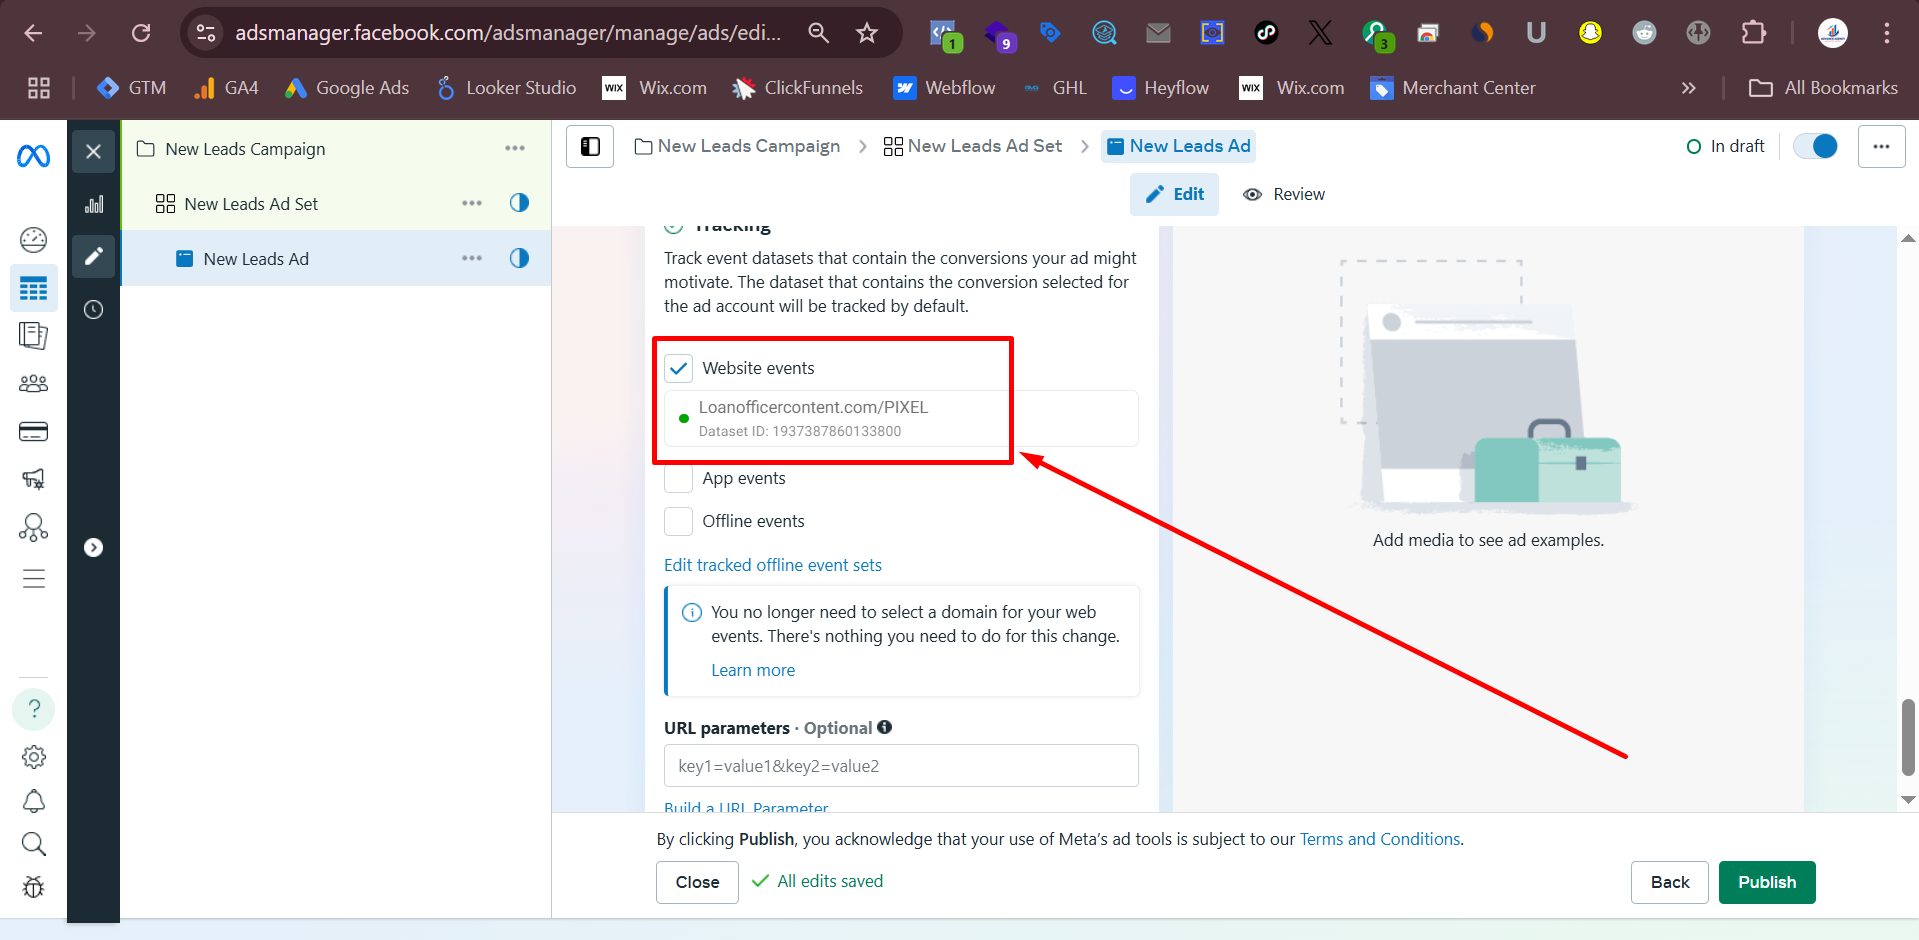The width and height of the screenshot is (1919, 940).
Task: Click the URL parameters input field
Action: pos(901,766)
